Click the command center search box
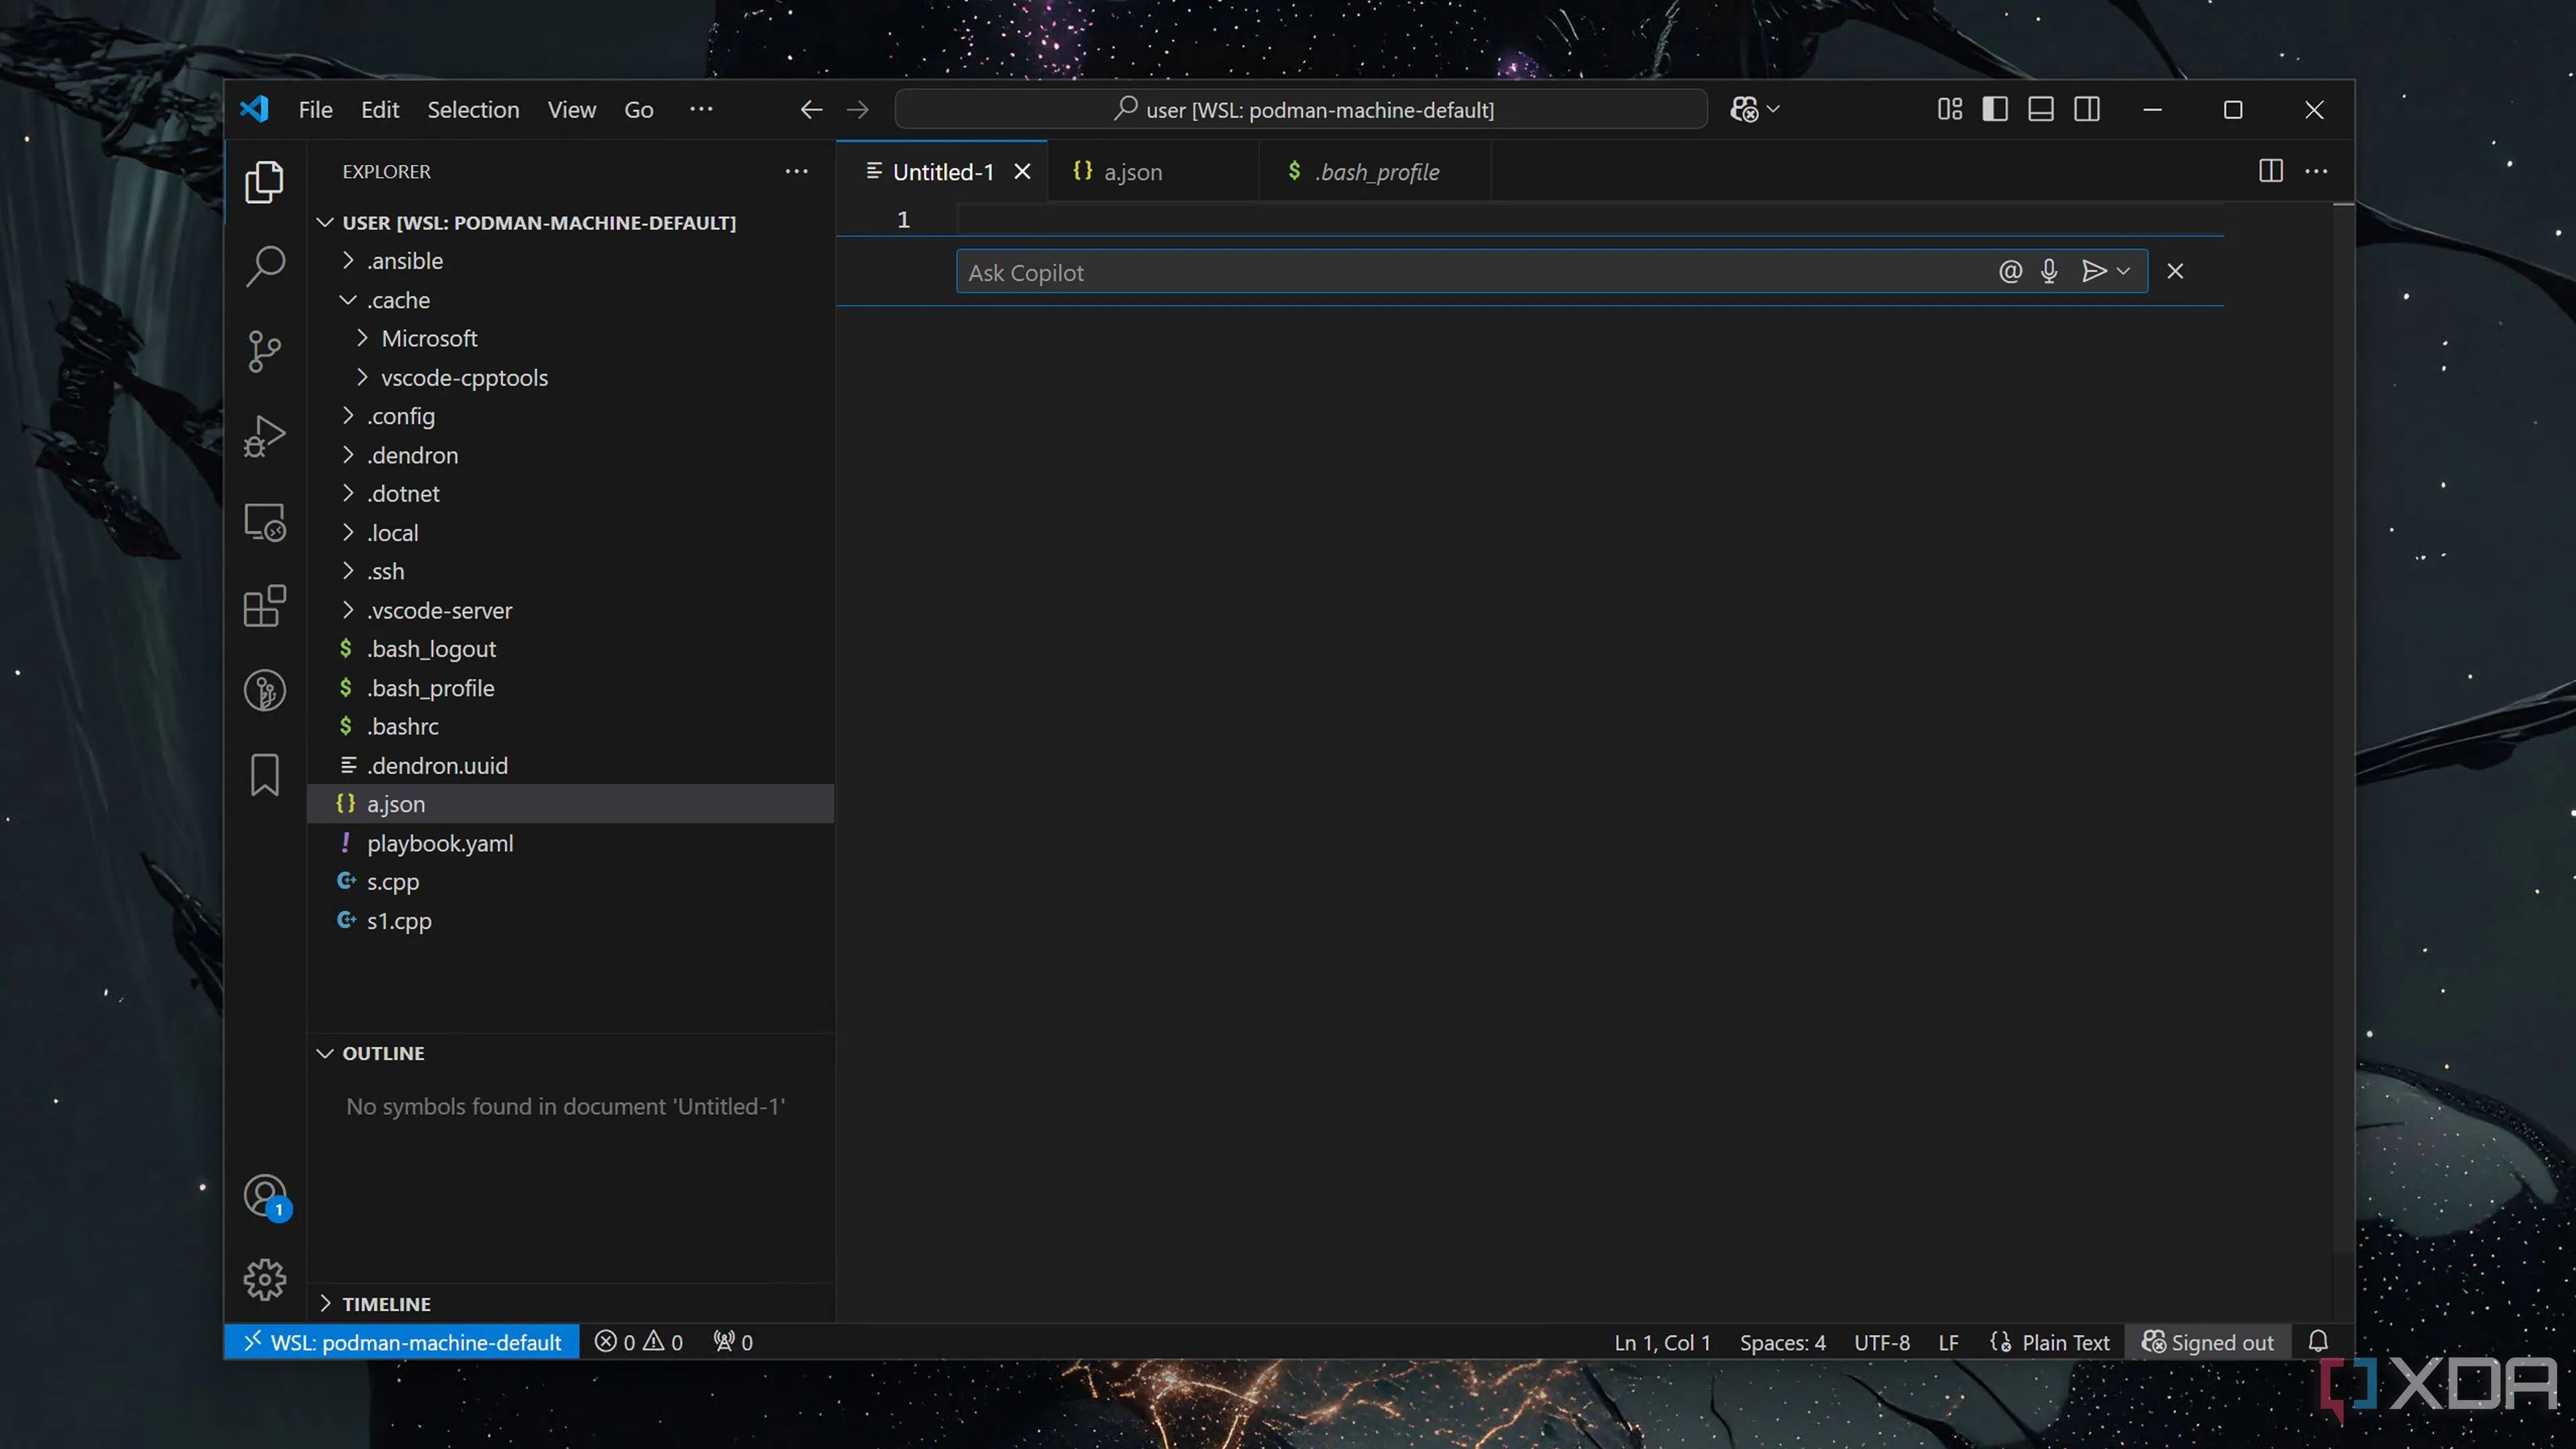The width and height of the screenshot is (2576, 1449). [1301, 109]
